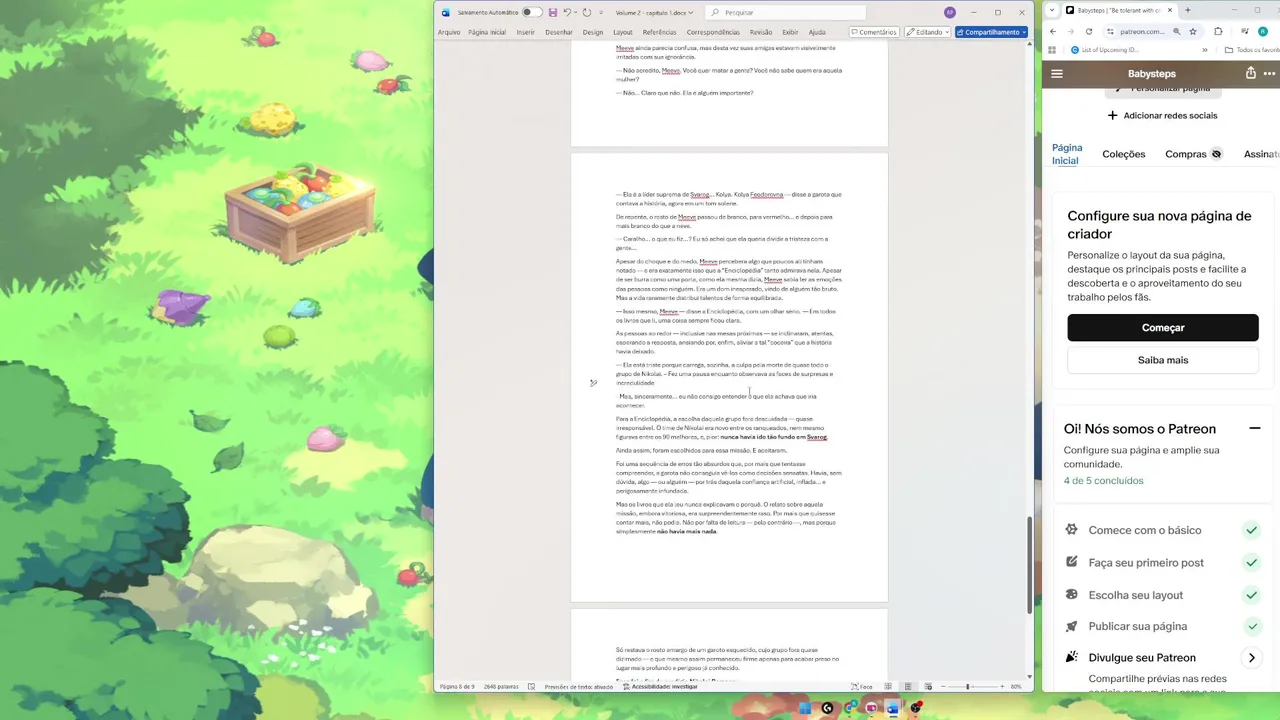Click the Save disk icon in Word
This screenshot has height=720, width=1280.
[x=552, y=12]
